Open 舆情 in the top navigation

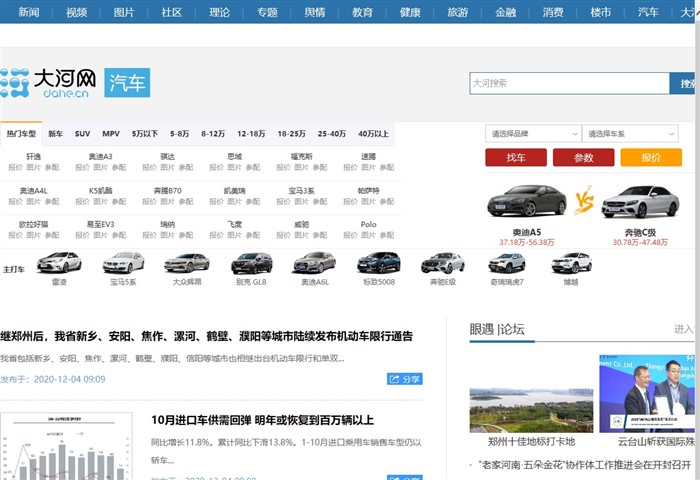pyautogui.click(x=315, y=12)
